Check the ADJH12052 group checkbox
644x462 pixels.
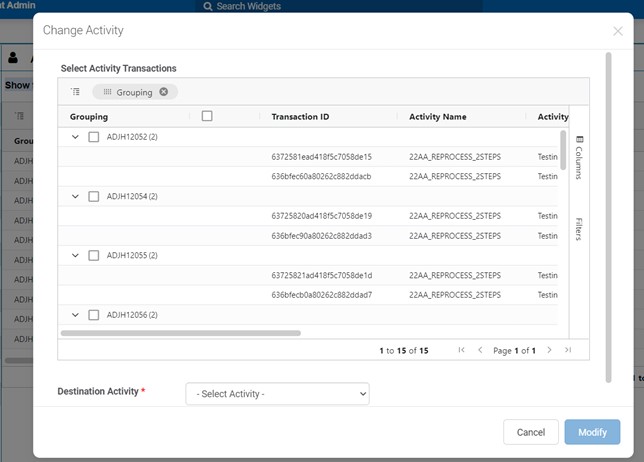pyautogui.click(x=94, y=137)
